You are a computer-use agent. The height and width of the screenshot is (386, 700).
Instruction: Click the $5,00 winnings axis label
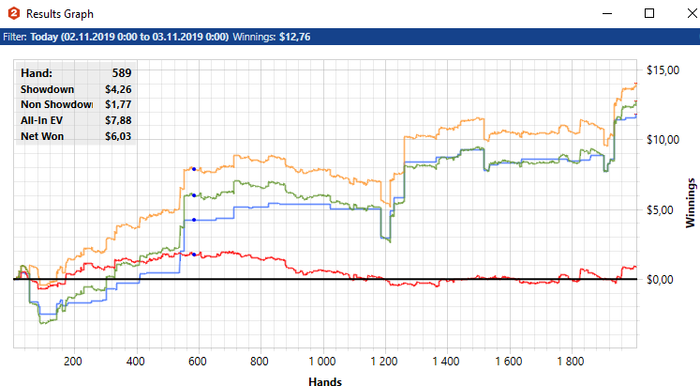(x=660, y=210)
